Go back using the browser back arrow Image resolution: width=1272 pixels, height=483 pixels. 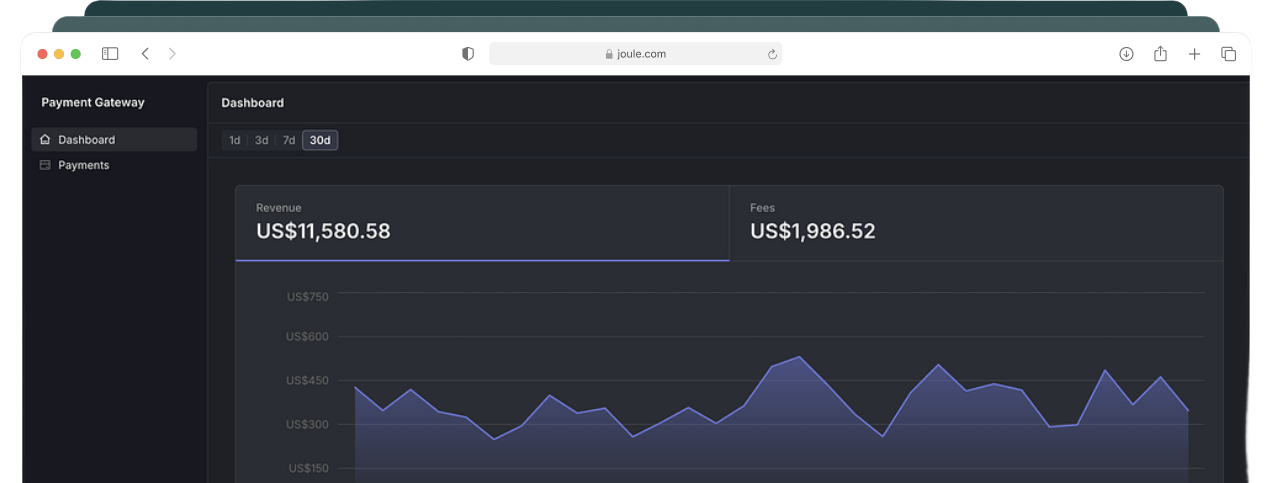(145, 54)
